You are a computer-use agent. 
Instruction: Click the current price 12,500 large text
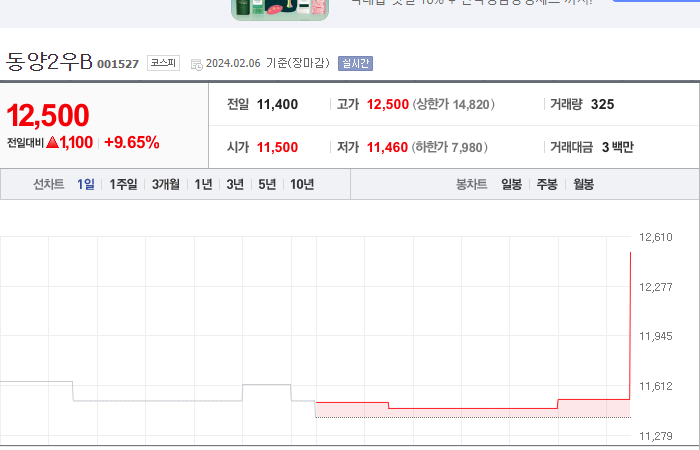pos(48,115)
